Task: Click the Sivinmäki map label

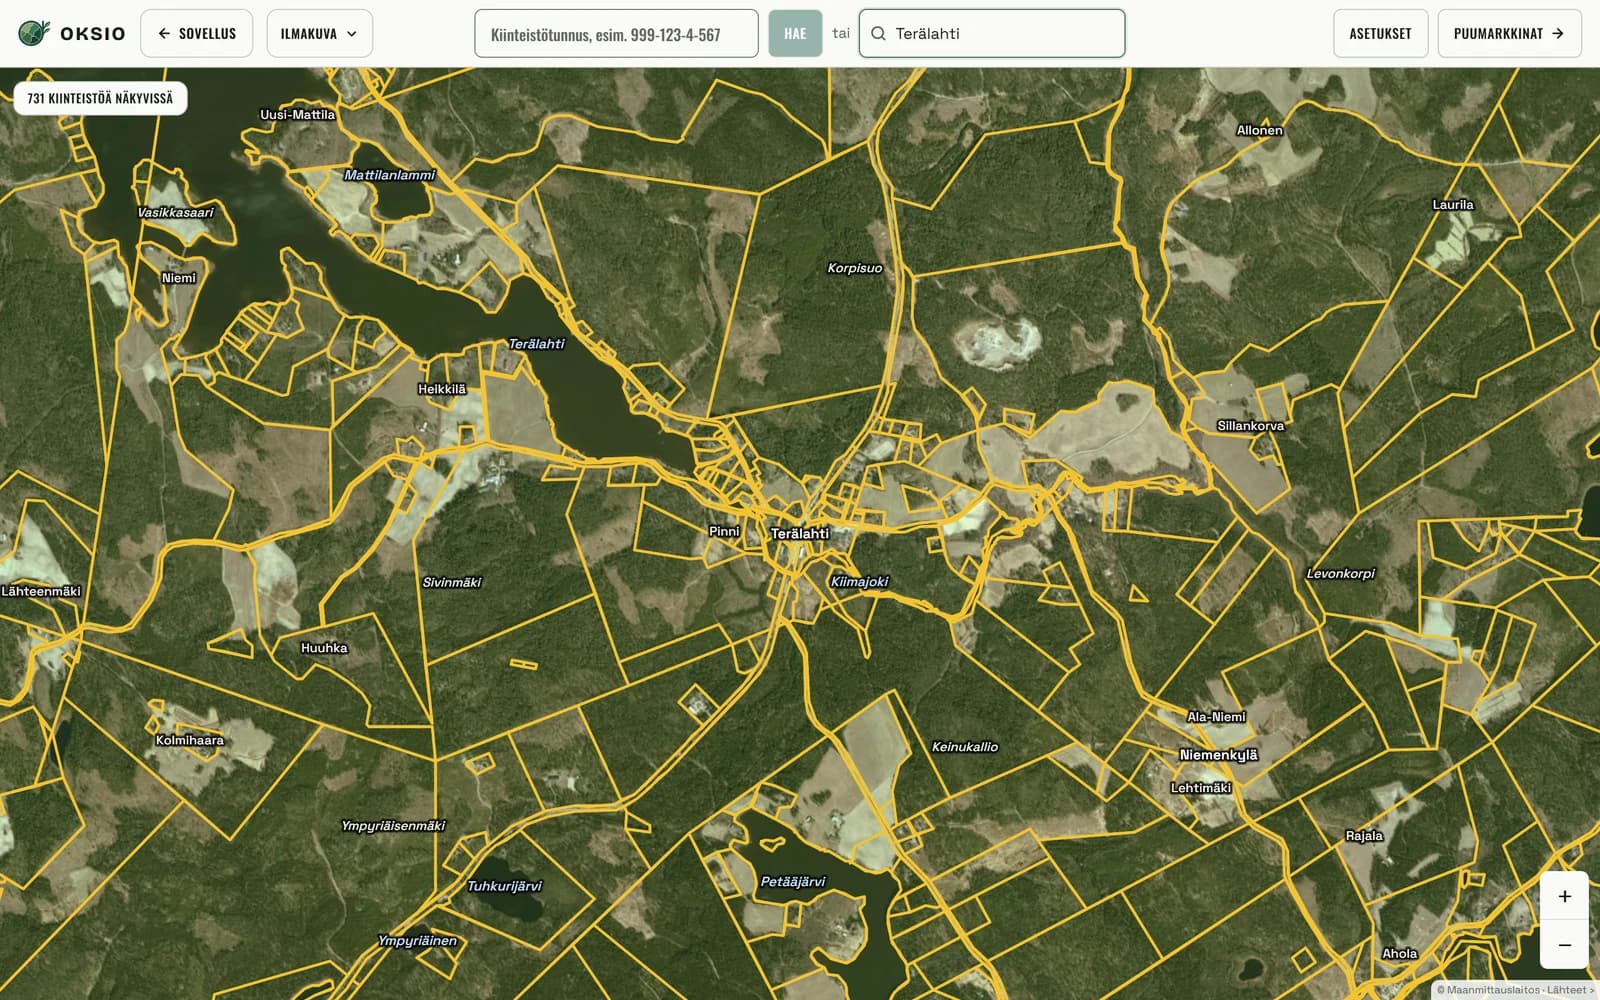Action: [452, 582]
